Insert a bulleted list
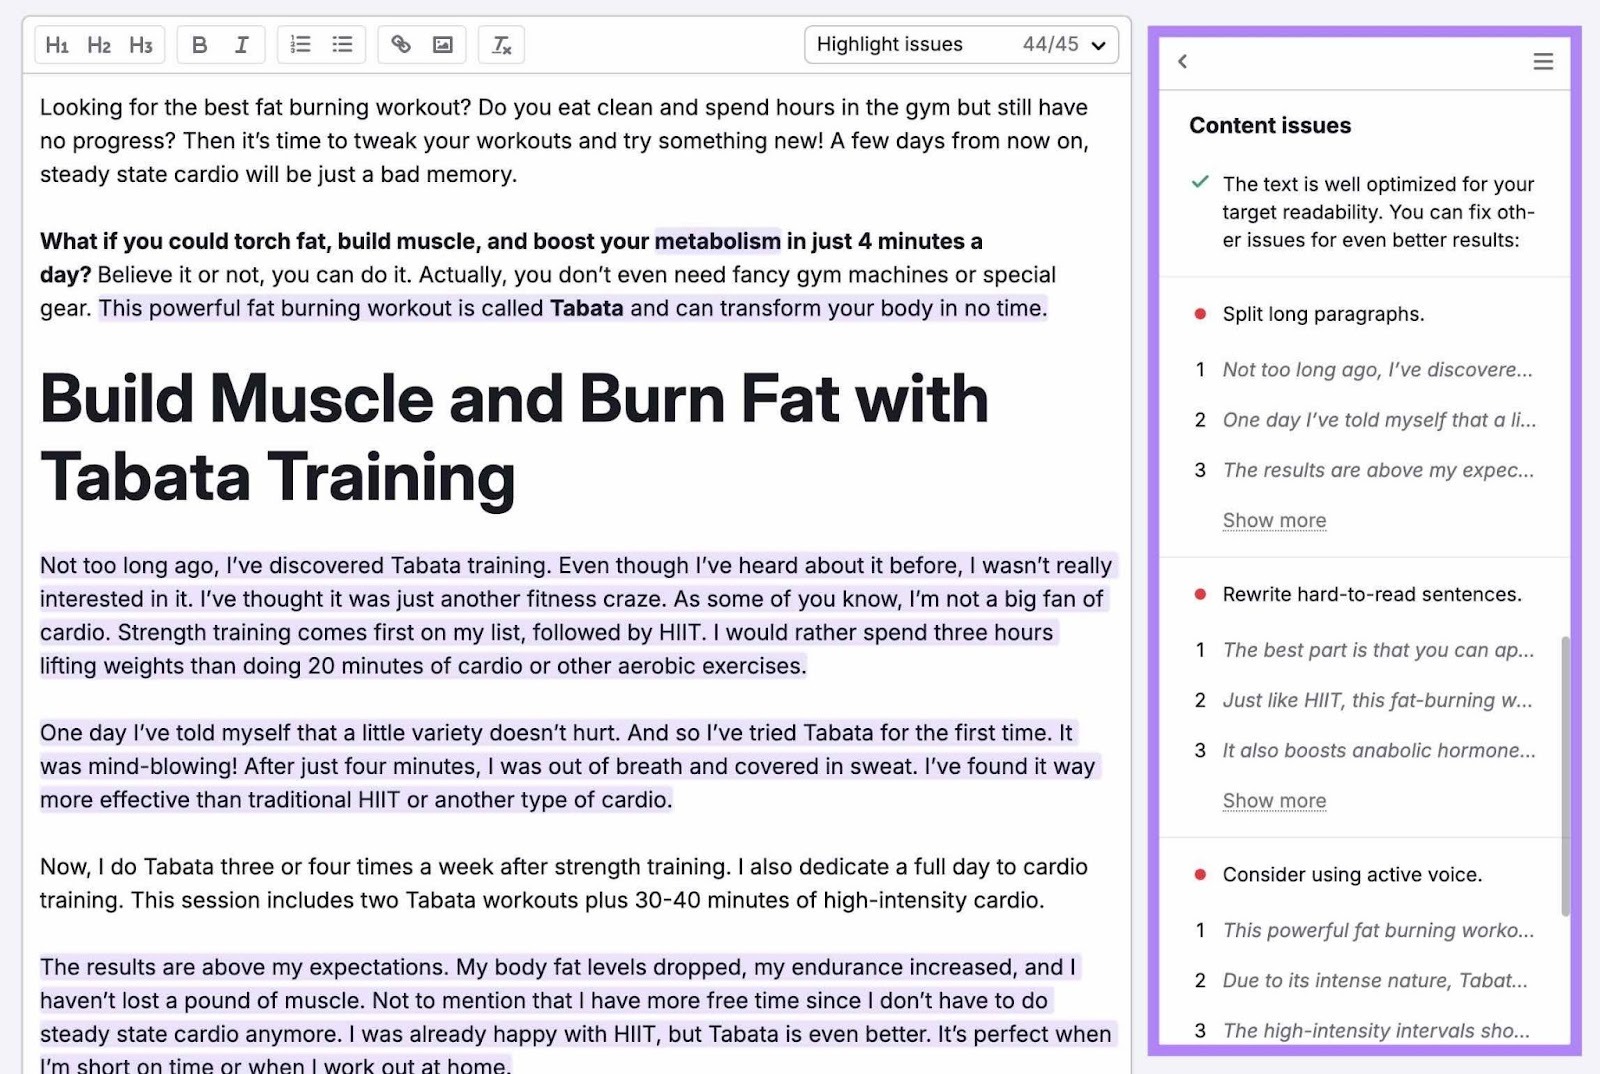Image resolution: width=1600 pixels, height=1074 pixels. pos(342,44)
